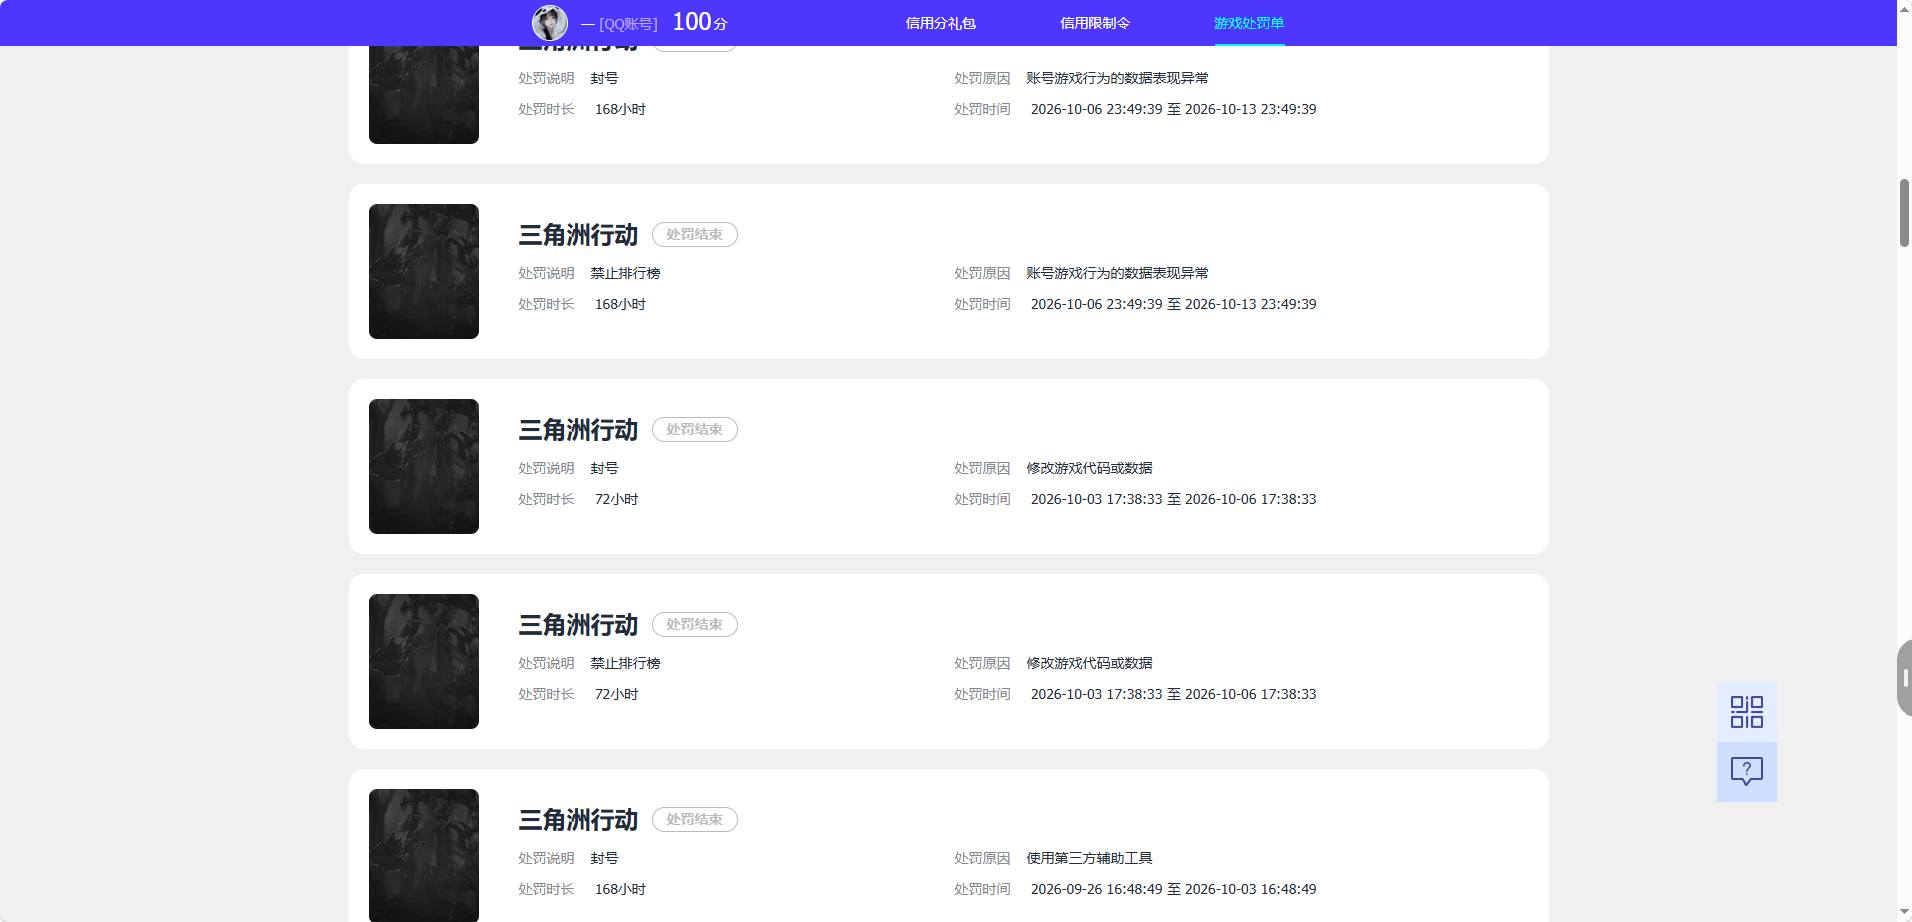This screenshot has height=922, width=1912.
Task: Click 处罚结束 badge in 禁止排行榜 72小时 card
Action: click(695, 624)
